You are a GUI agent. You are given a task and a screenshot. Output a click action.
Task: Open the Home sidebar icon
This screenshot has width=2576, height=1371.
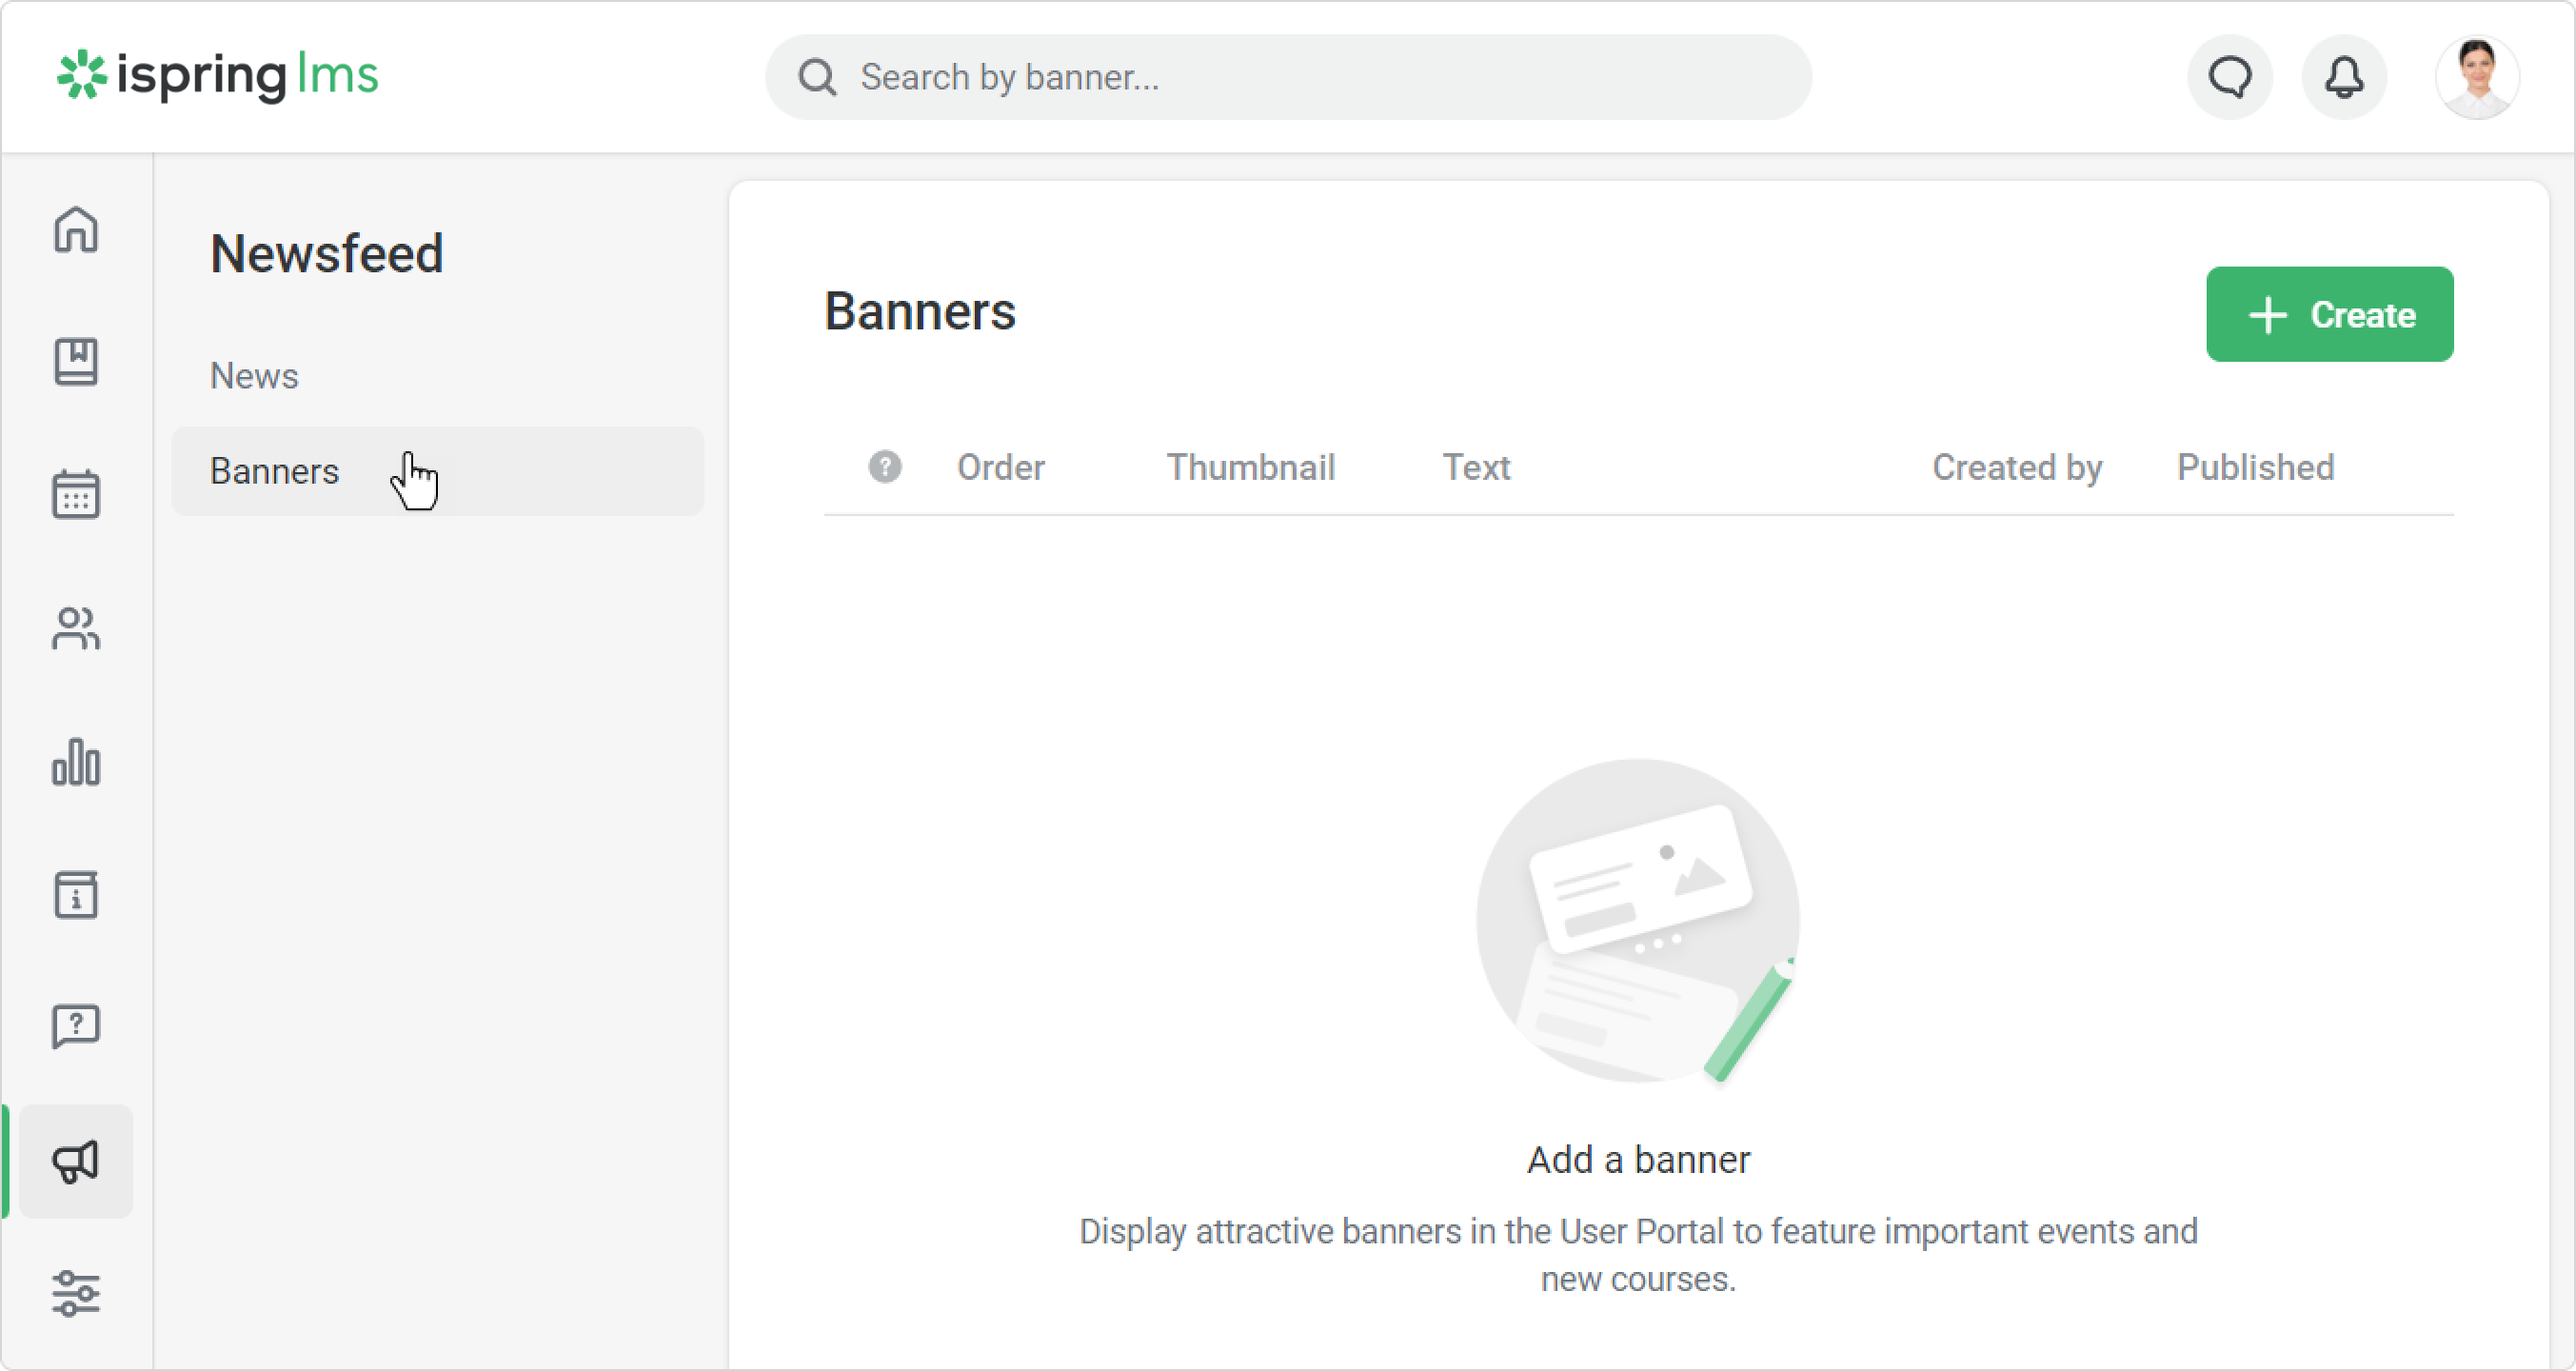[76, 229]
